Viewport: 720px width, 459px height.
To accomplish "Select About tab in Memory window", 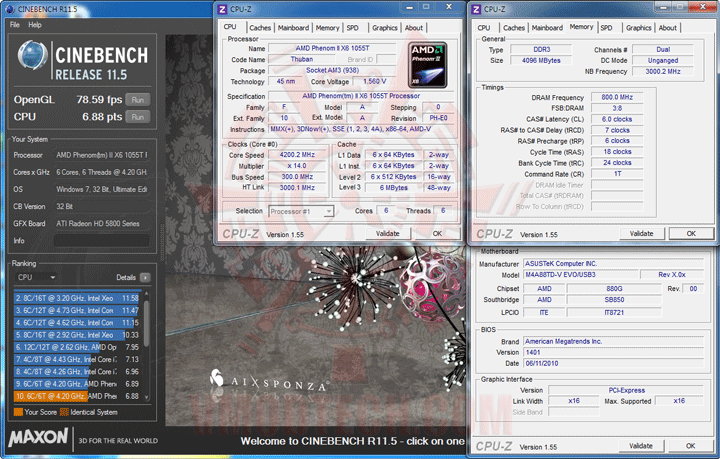I will coord(668,28).
